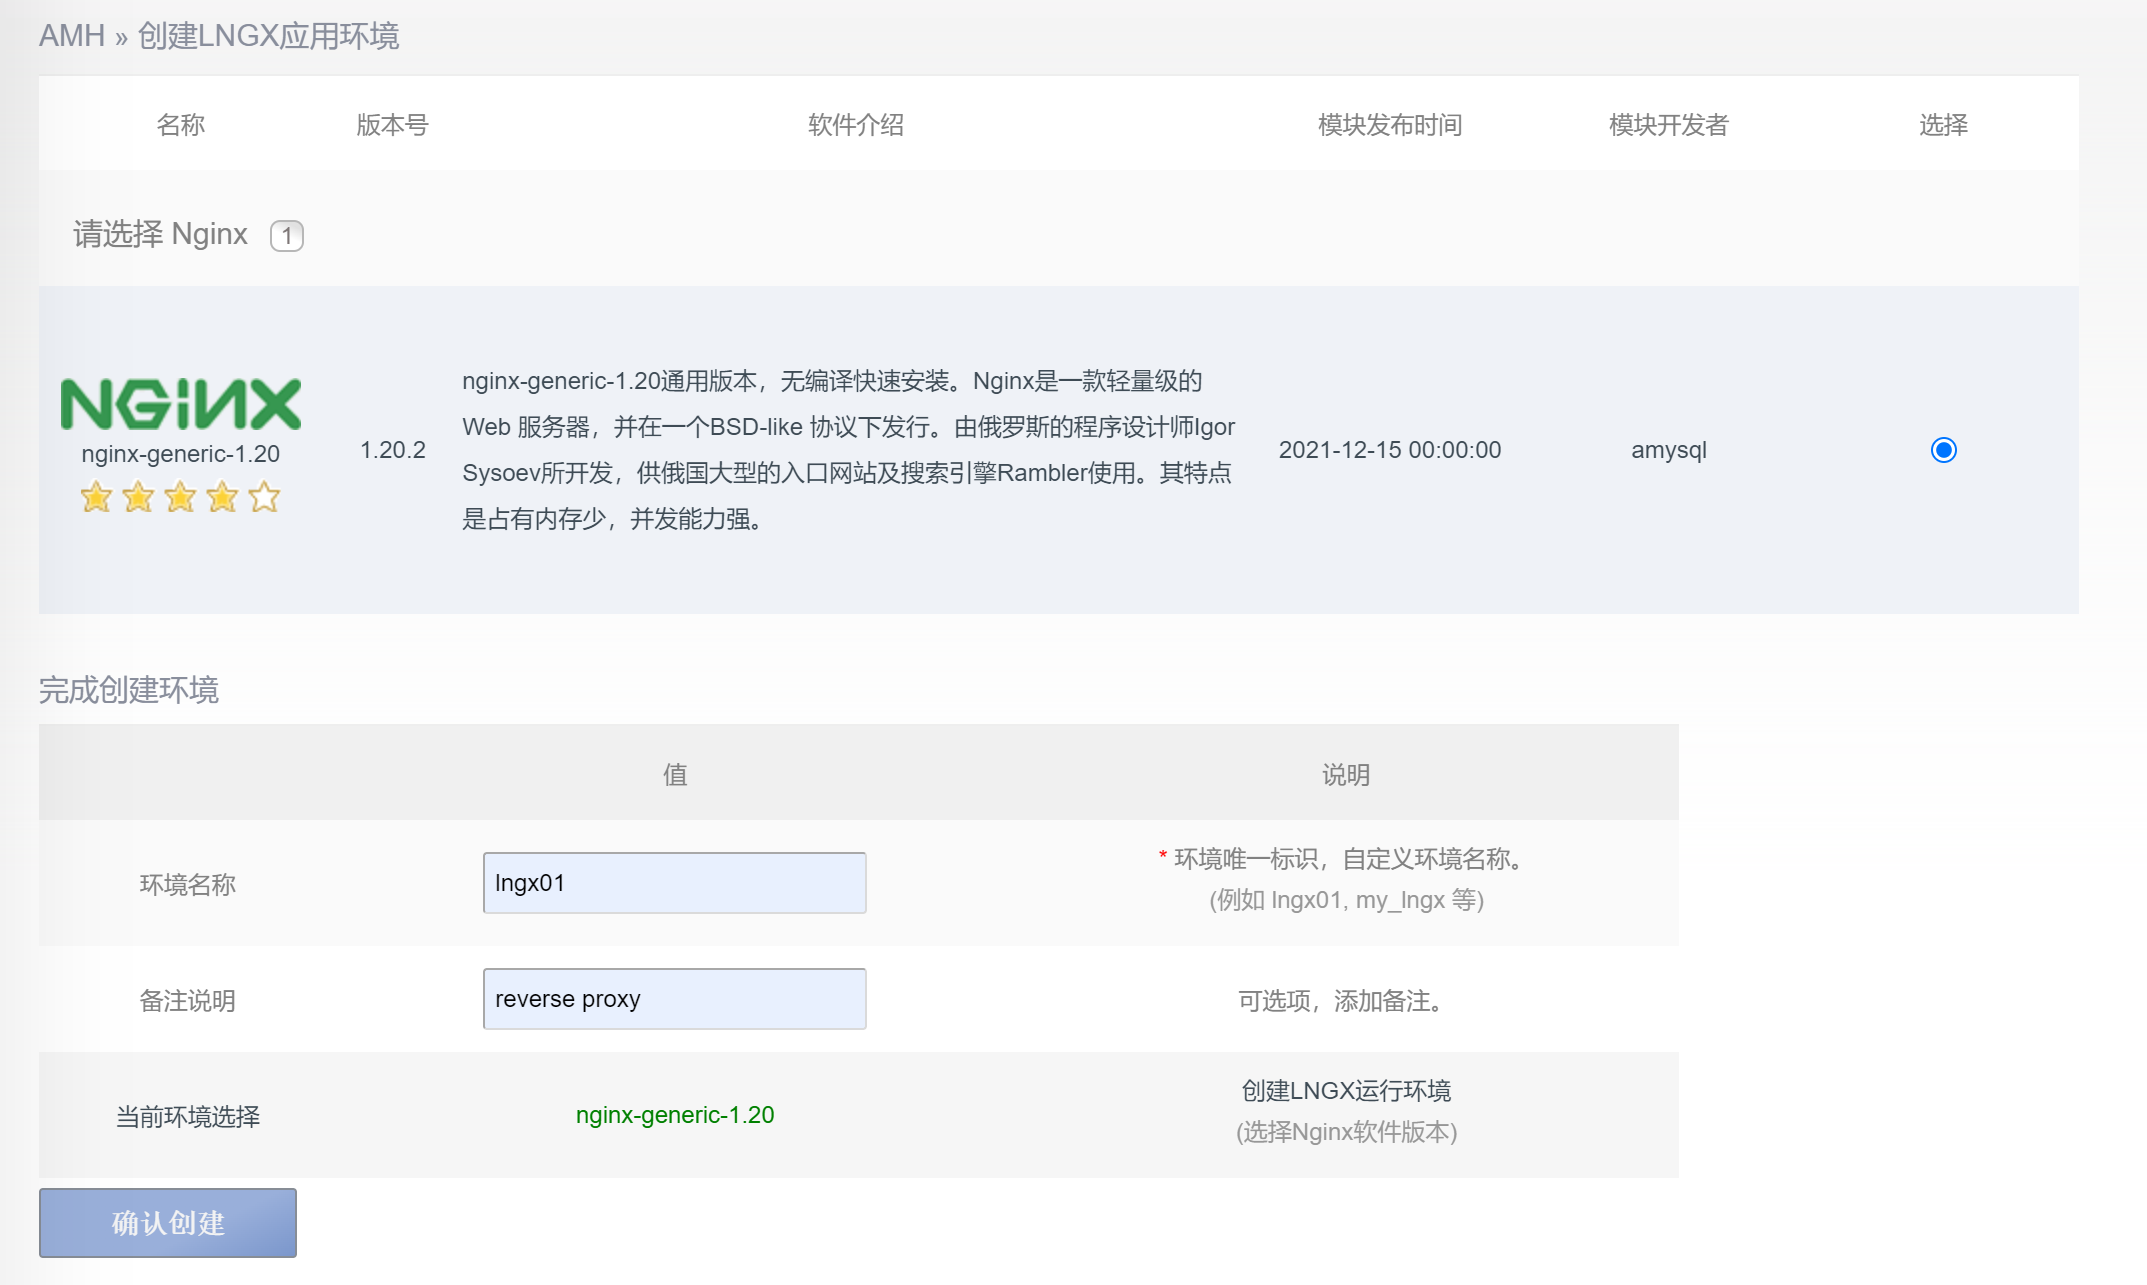Click the 确认创建 button
The height and width of the screenshot is (1285, 2147).
coord(168,1222)
